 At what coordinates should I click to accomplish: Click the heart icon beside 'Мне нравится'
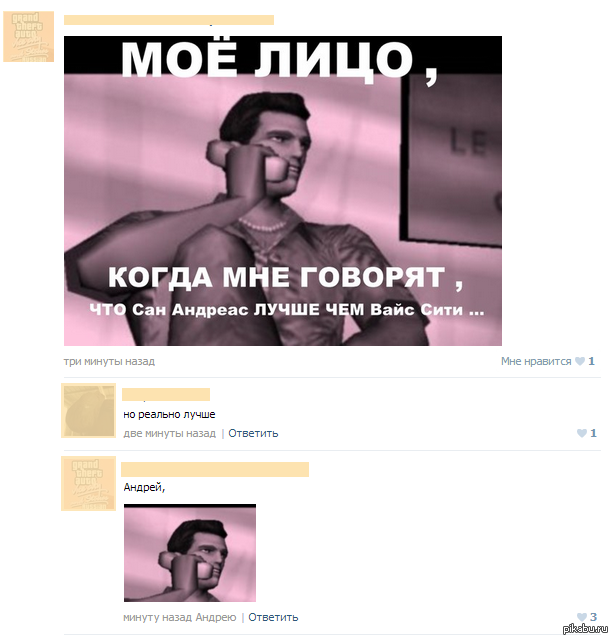(580, 361)
